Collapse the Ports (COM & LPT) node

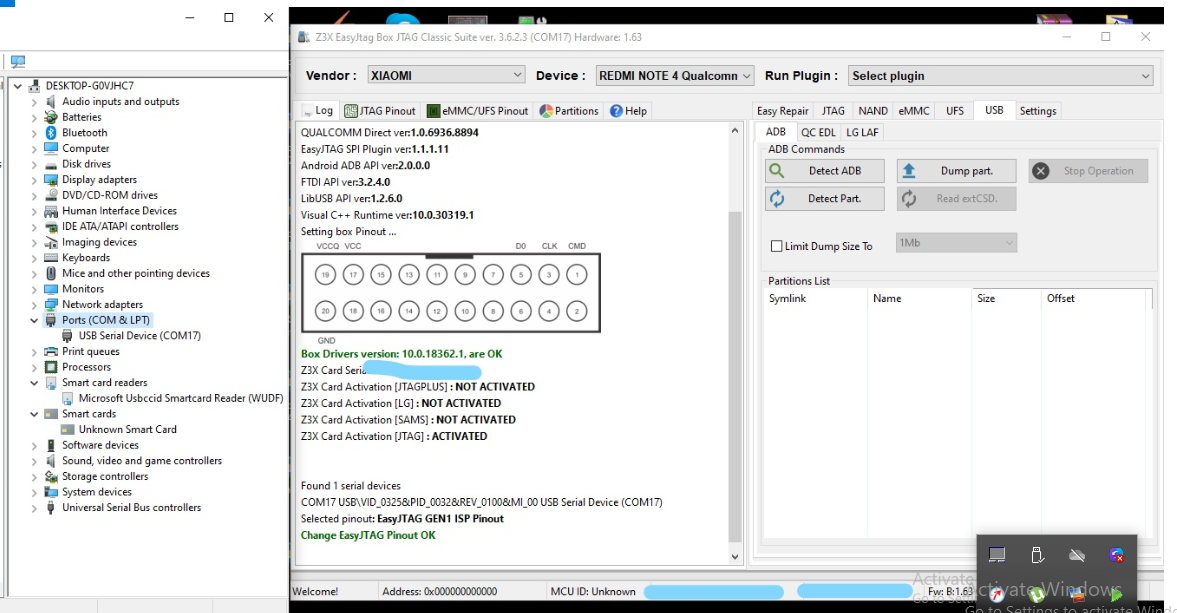tap(34, 321)
